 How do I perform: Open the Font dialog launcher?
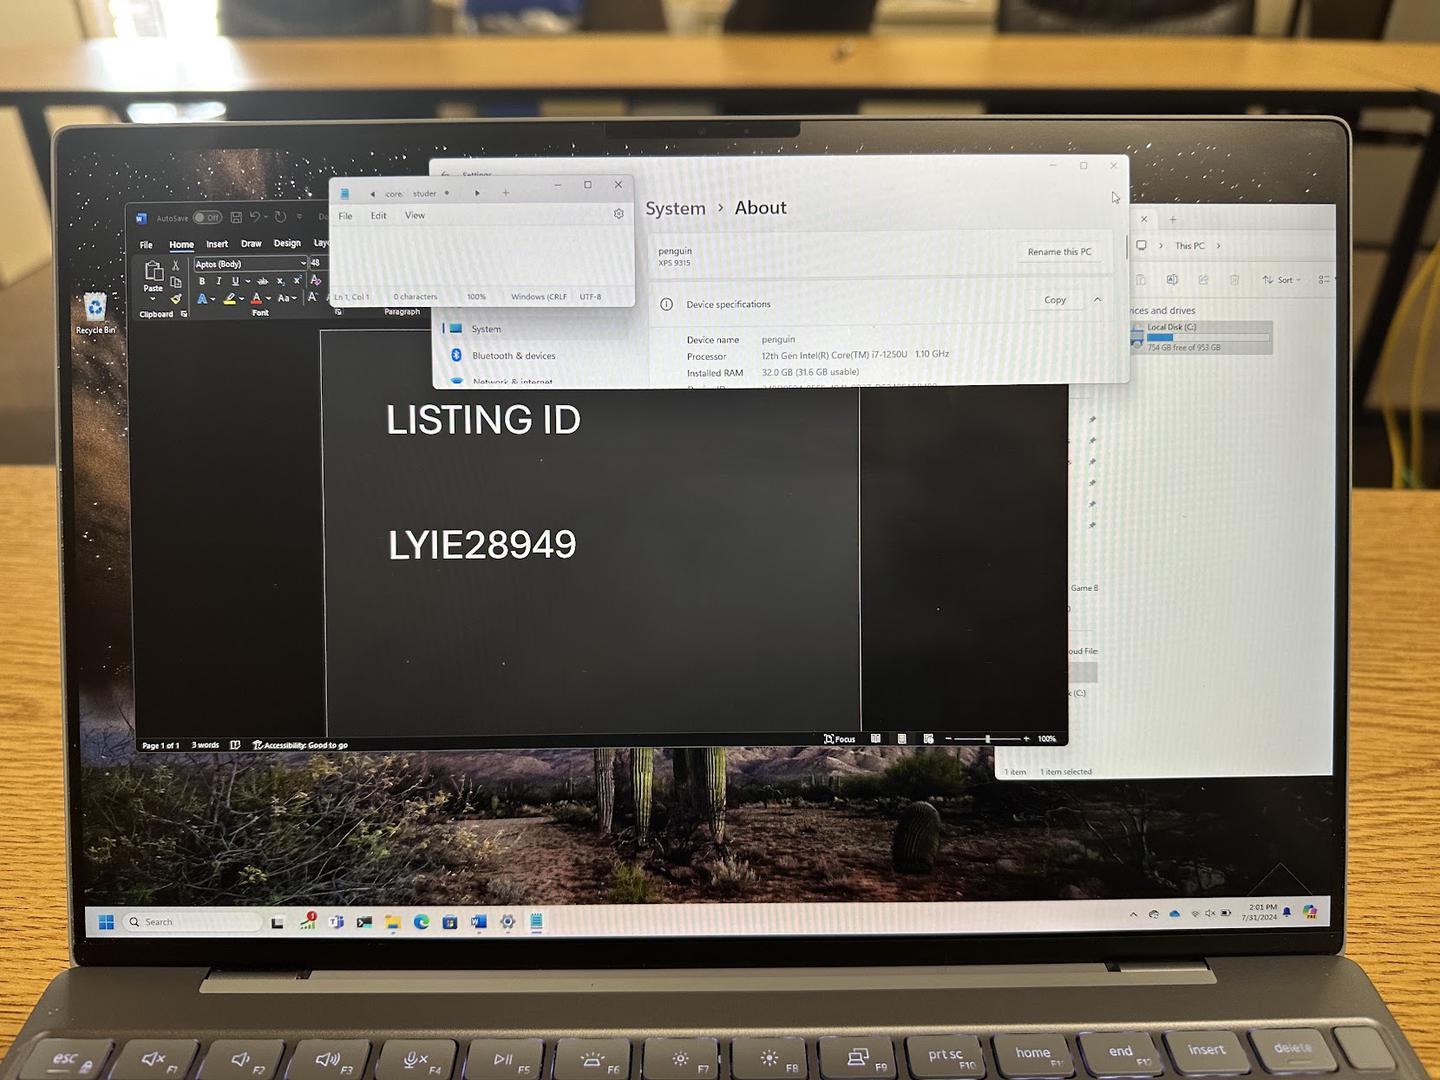point(338,312)
